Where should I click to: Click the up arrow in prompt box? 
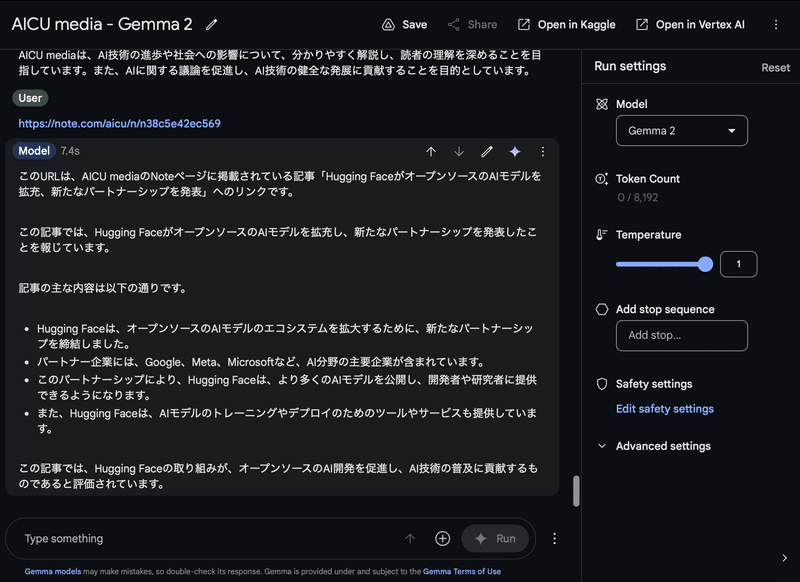pos(410,539)
